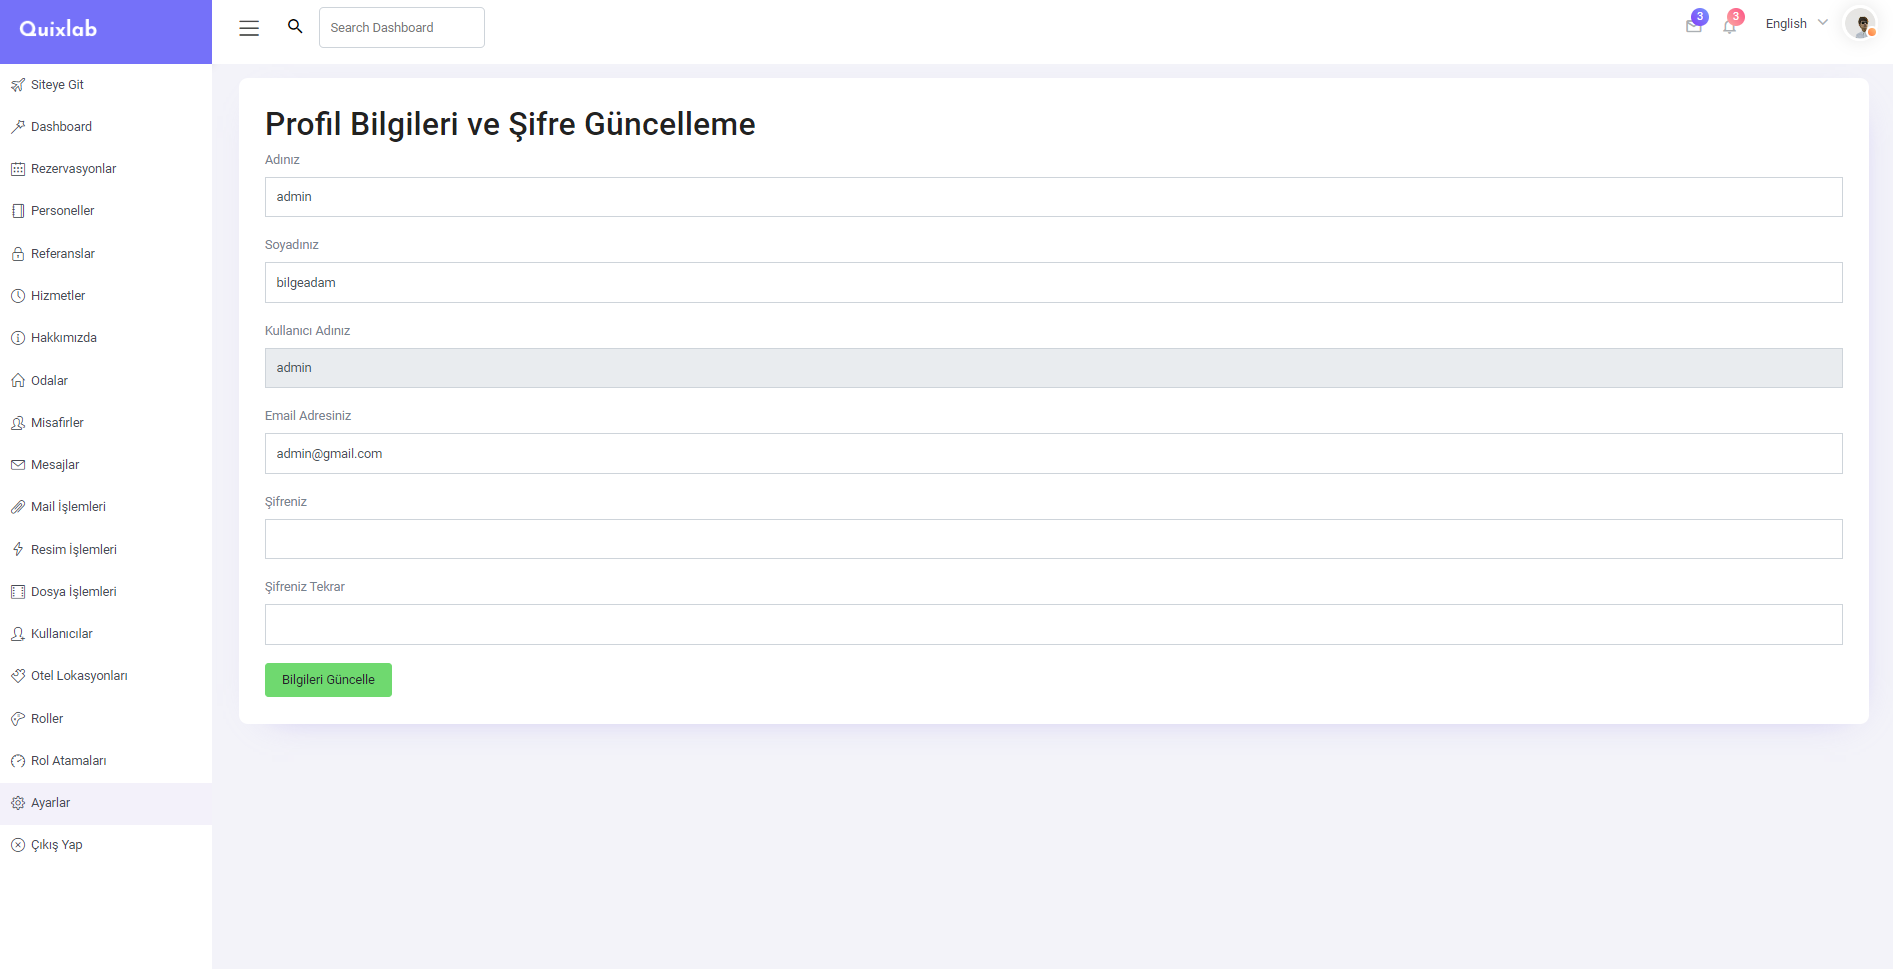The image size is (1893, 969).
Task: Click the Odalar home icon
Action: click(18, 381)
